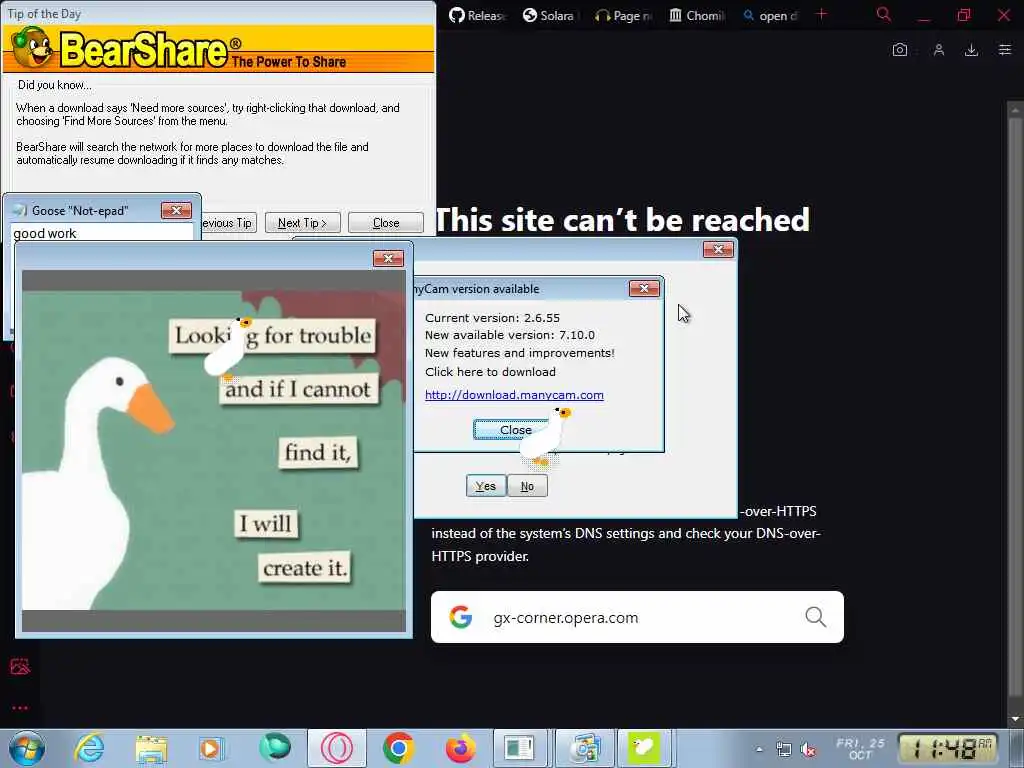Click the magnifier icon in Google search box
Image resolution: width=1024 pixels, height=768 pixels.
point(815,616)
